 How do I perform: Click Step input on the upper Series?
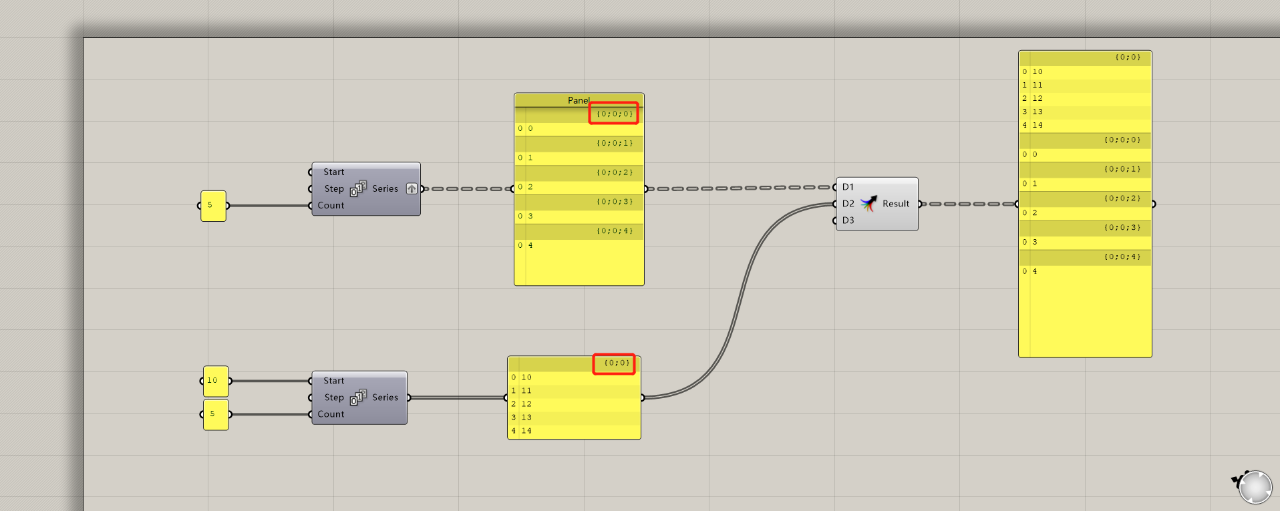(333, 189)
